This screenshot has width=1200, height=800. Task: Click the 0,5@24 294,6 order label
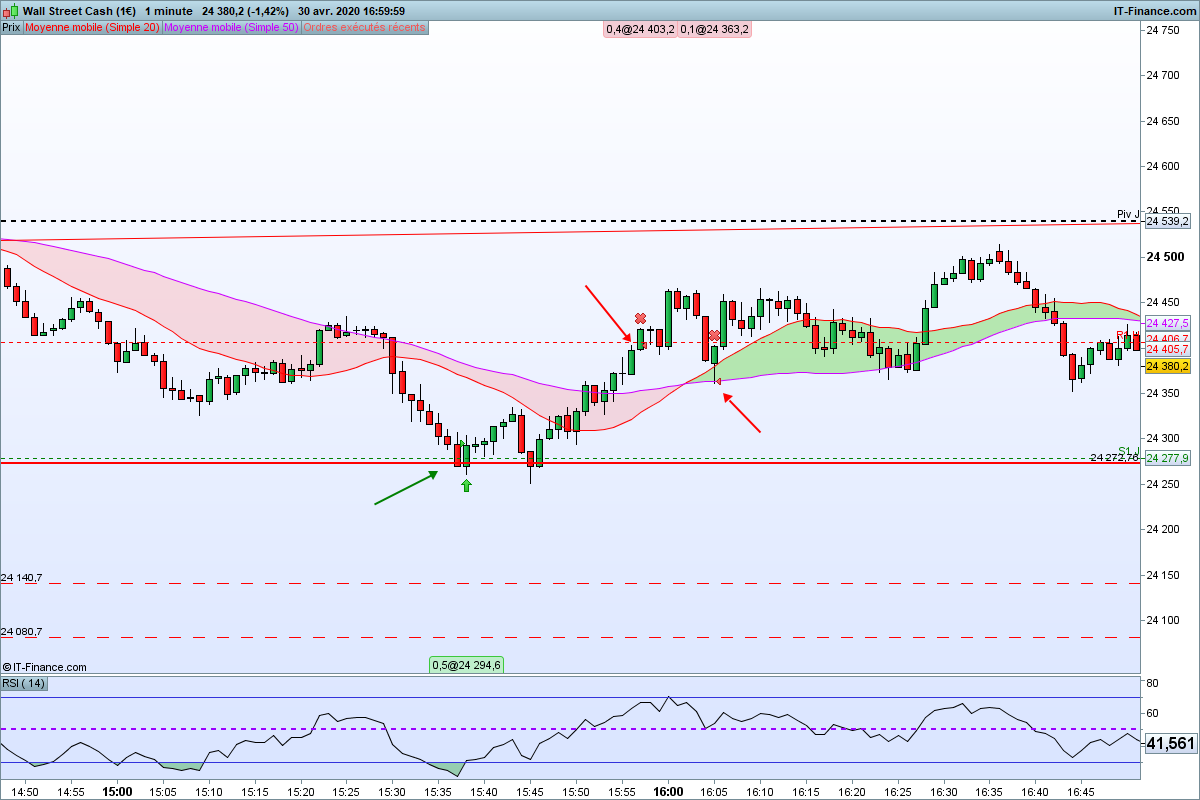click(x=467, y=664)
